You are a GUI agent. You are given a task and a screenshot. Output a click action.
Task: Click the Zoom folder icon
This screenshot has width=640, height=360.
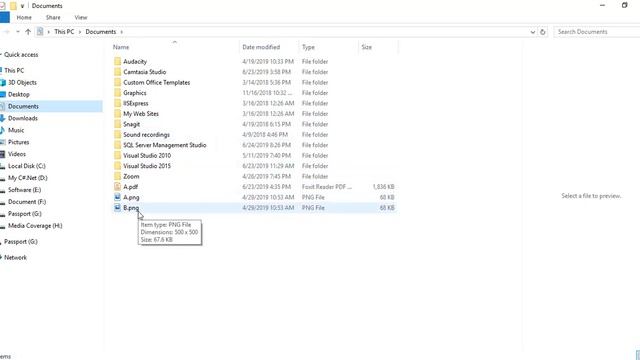tap(118, 176)
